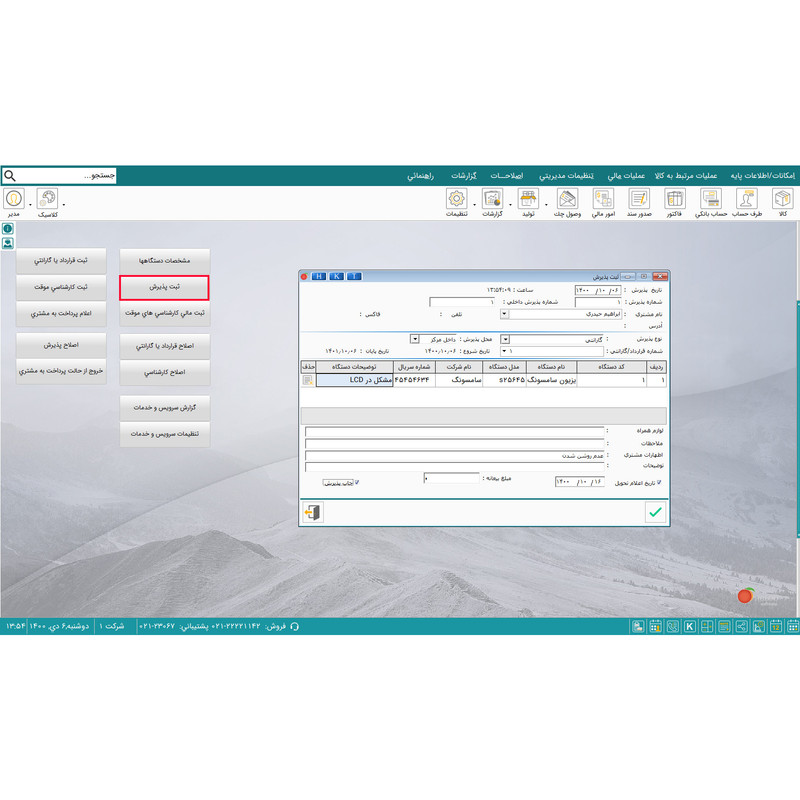
Task: Expand the نام مشتری customer name dropdown
Action: 504,314
